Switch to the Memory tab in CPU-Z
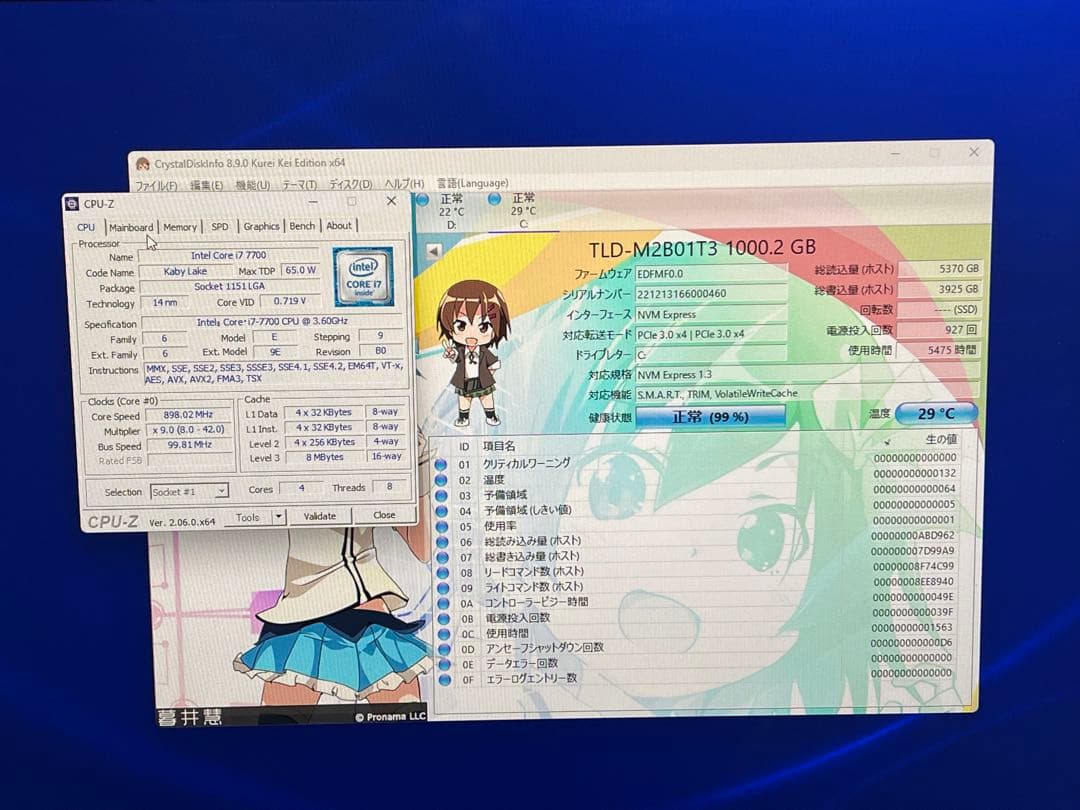Image resolution: width=1080 pixels, height=810 pixels. tap(180, 227)
